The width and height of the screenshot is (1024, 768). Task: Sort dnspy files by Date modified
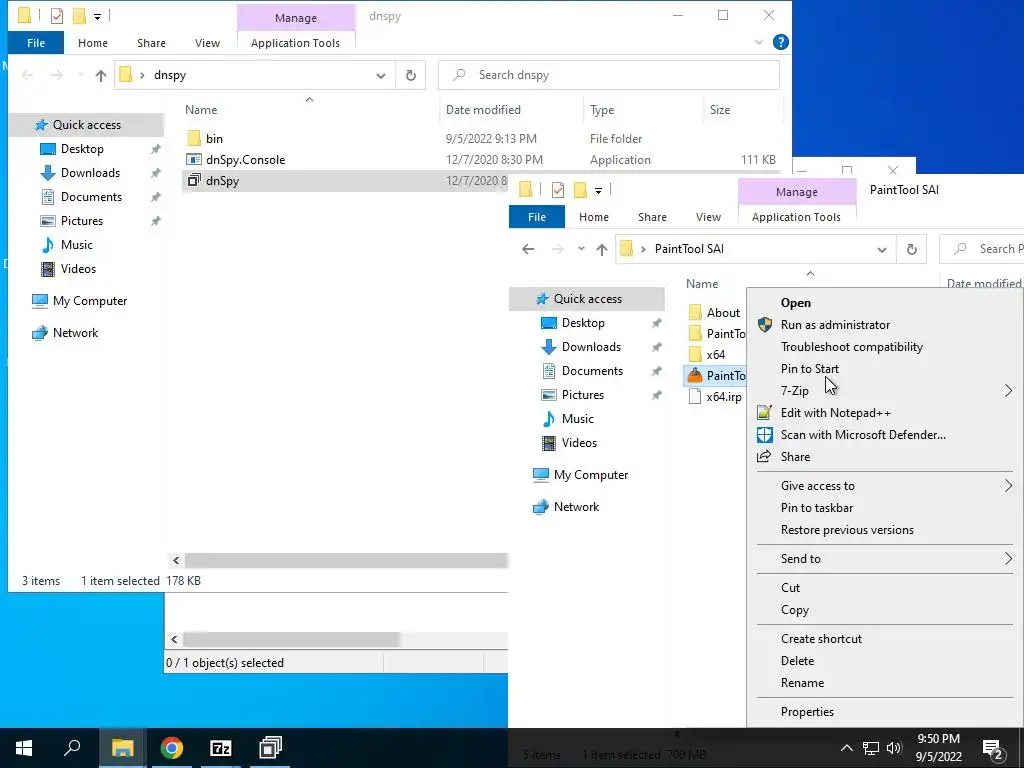(x=483, y=110)
